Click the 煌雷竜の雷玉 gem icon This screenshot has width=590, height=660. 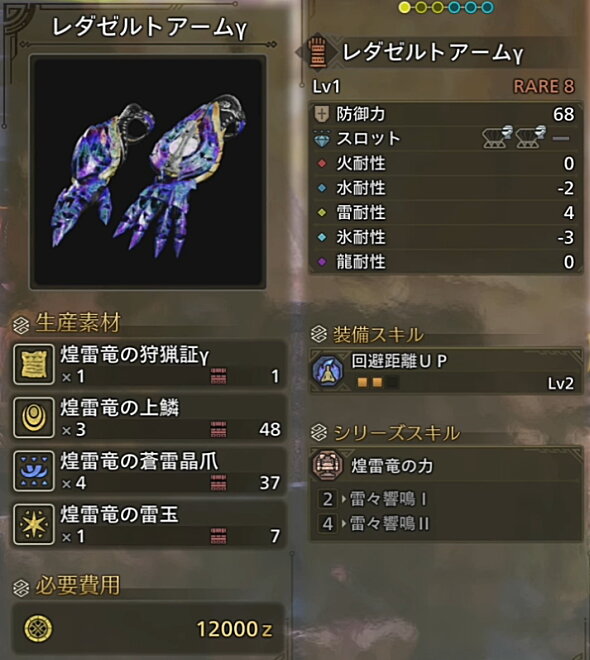(x=34, y=524)
